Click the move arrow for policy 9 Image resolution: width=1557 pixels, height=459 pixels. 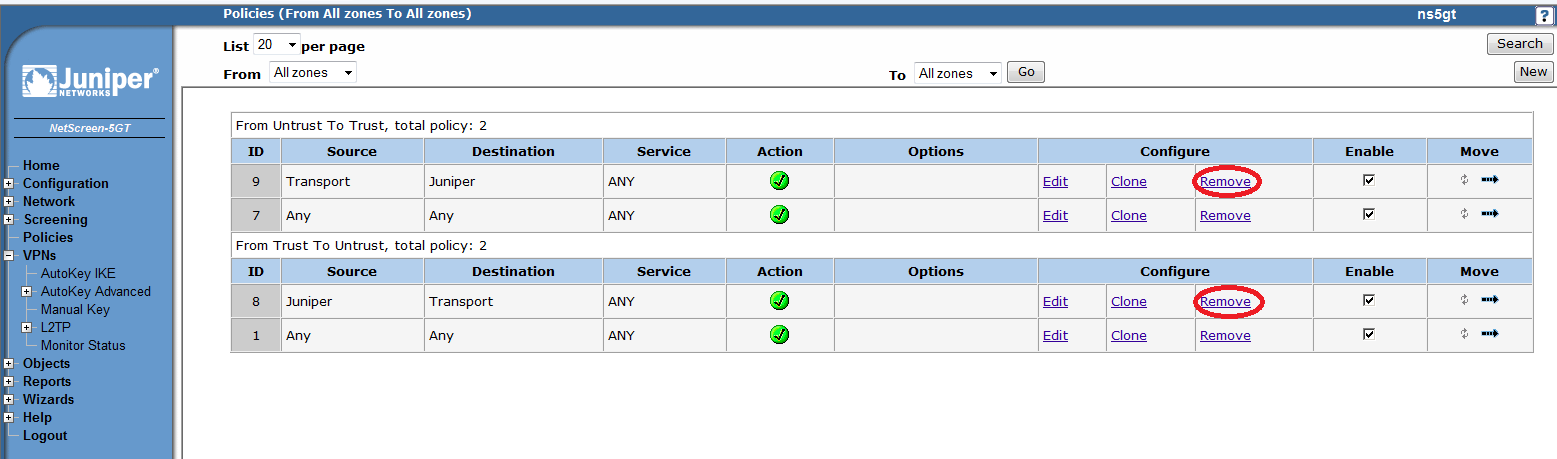(x=1490, y=180)
